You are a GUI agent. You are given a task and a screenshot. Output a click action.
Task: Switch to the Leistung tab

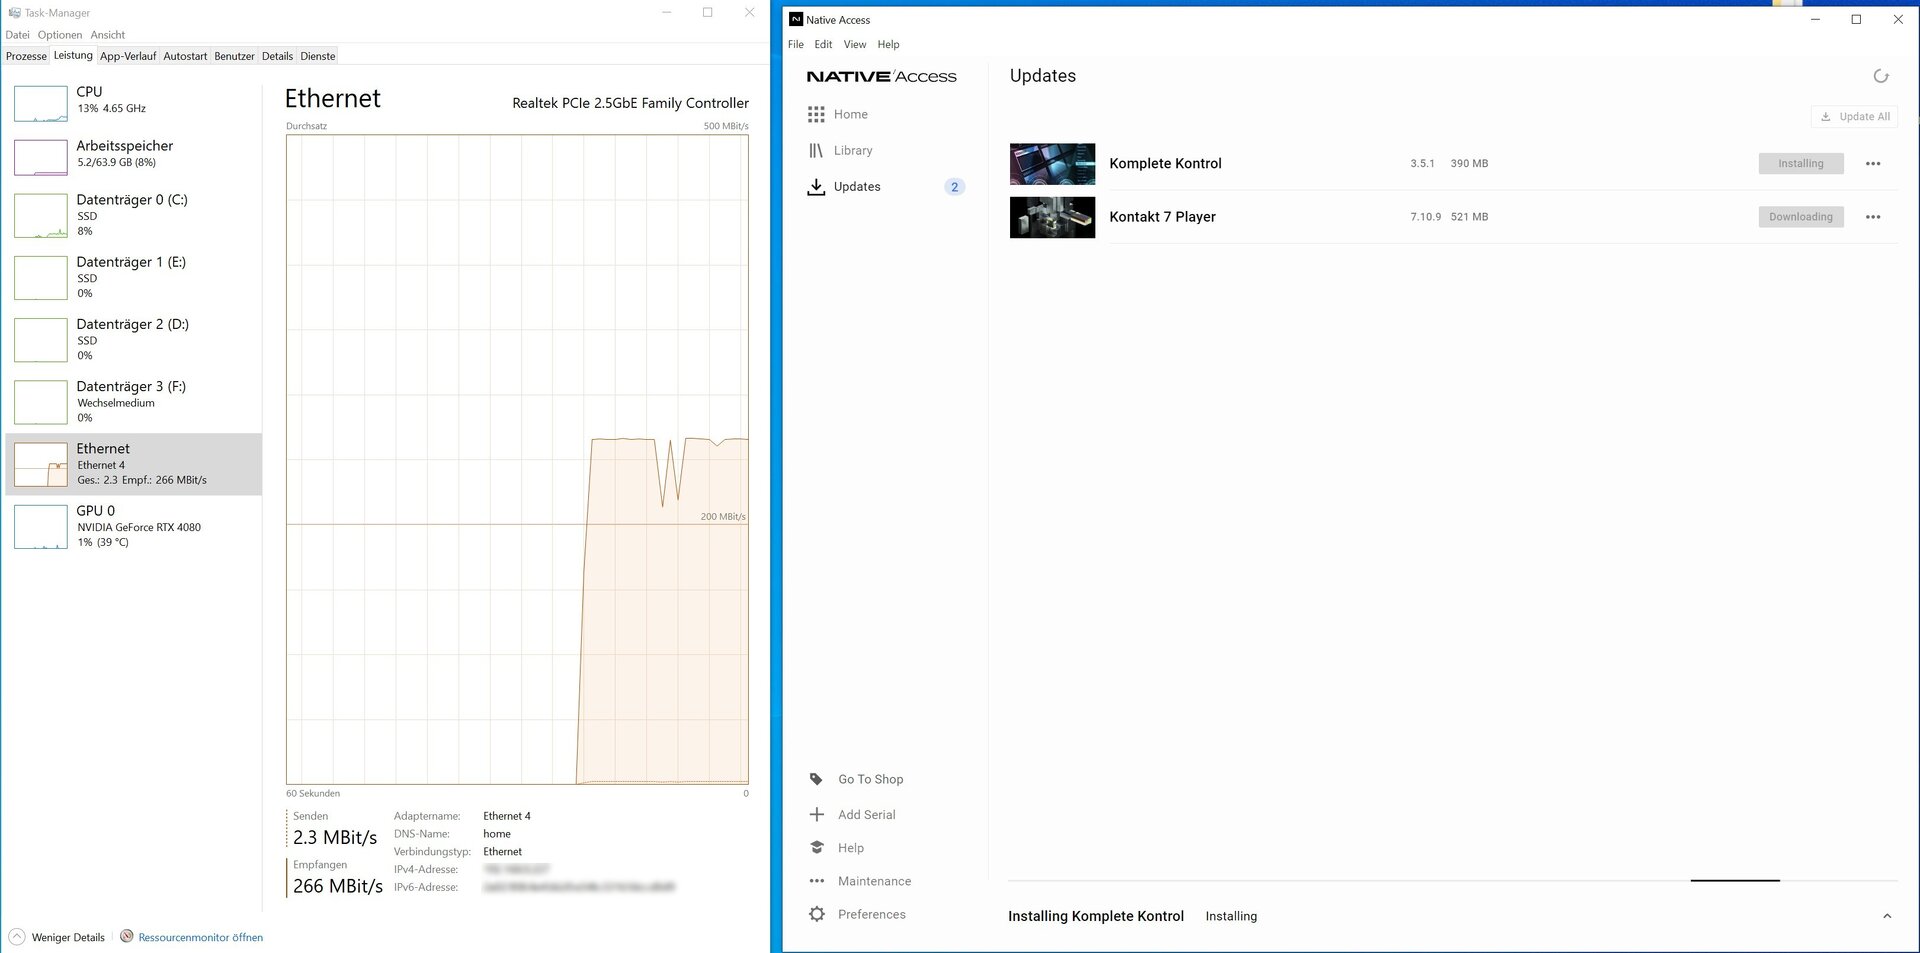pos(73,56)
